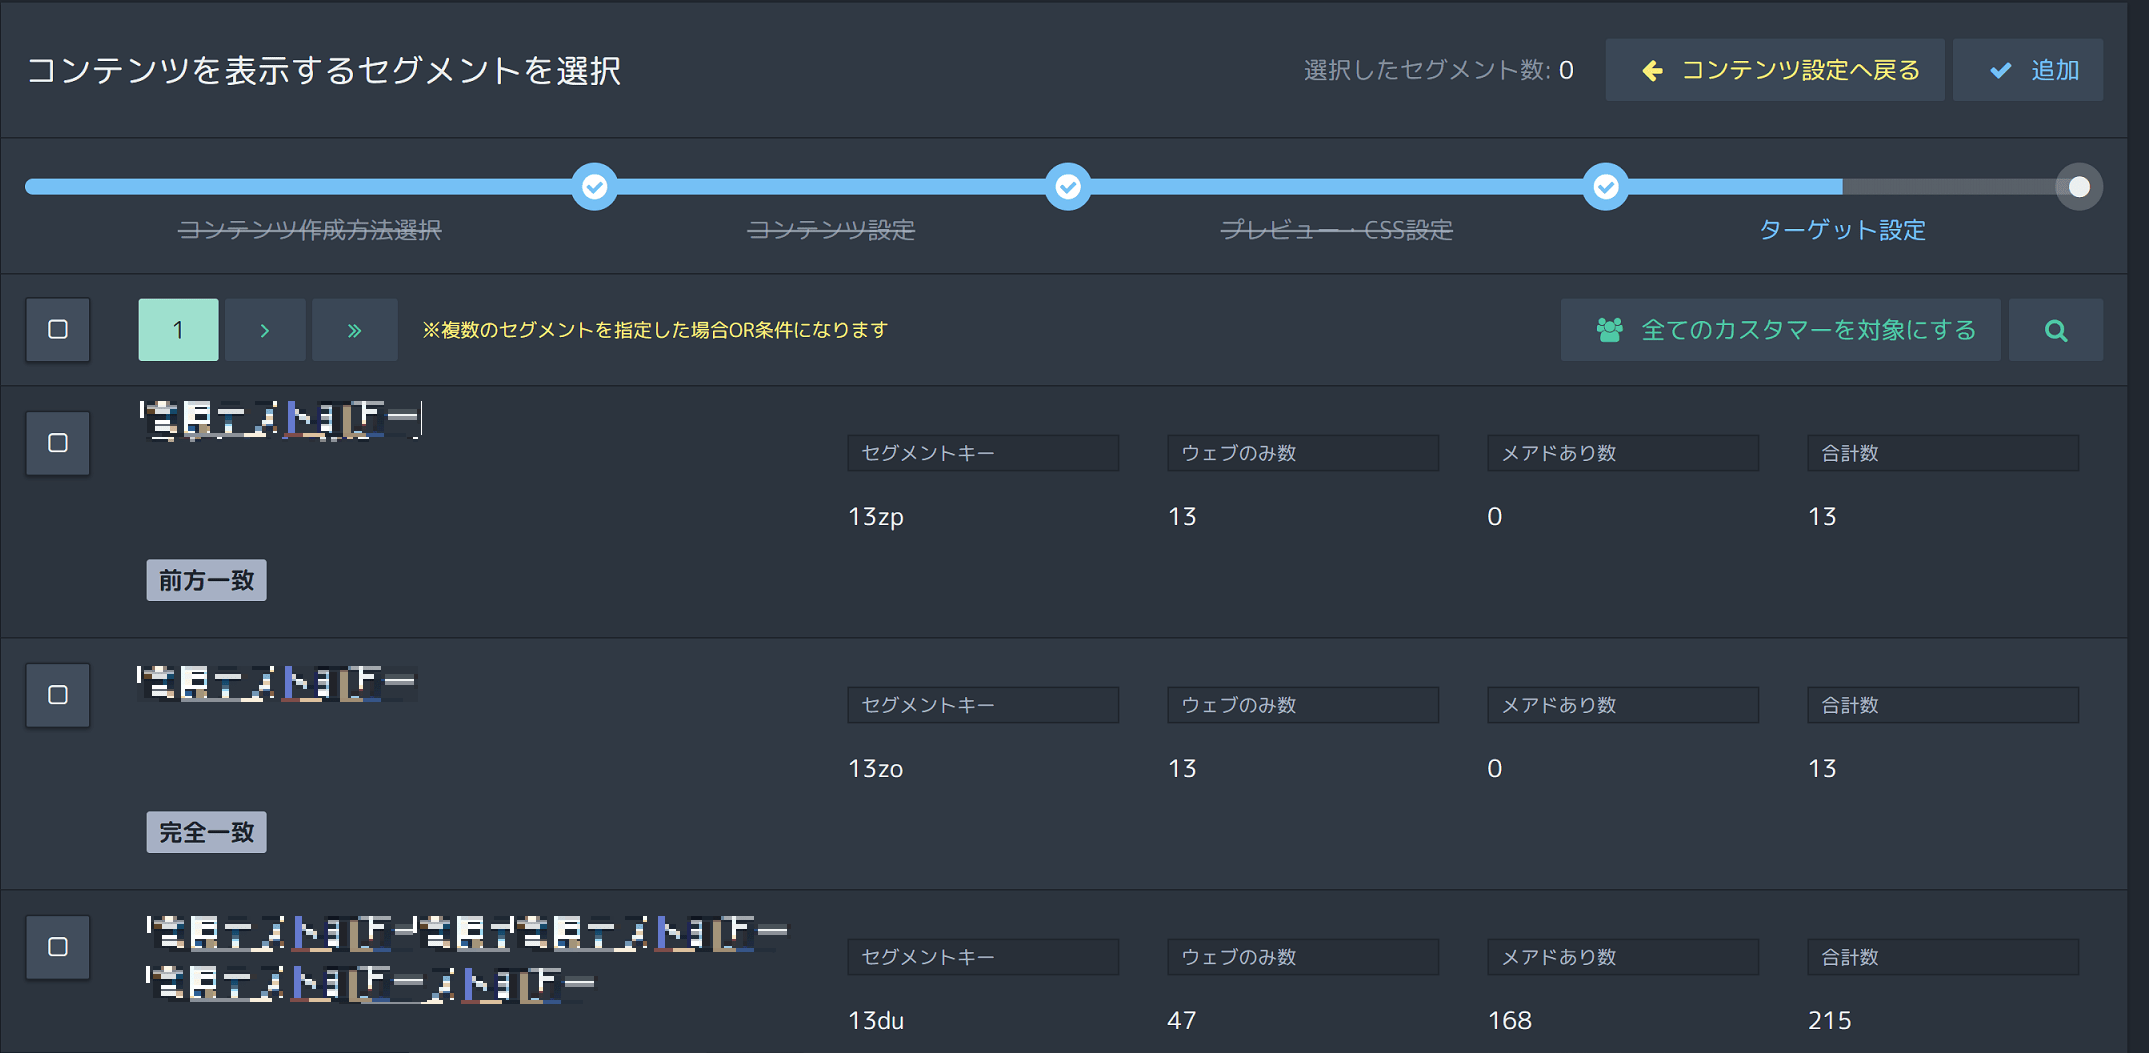Toggle the select-all checkbox
The height and width of the screenshot is (1053, 2149).
click(58, 329)
